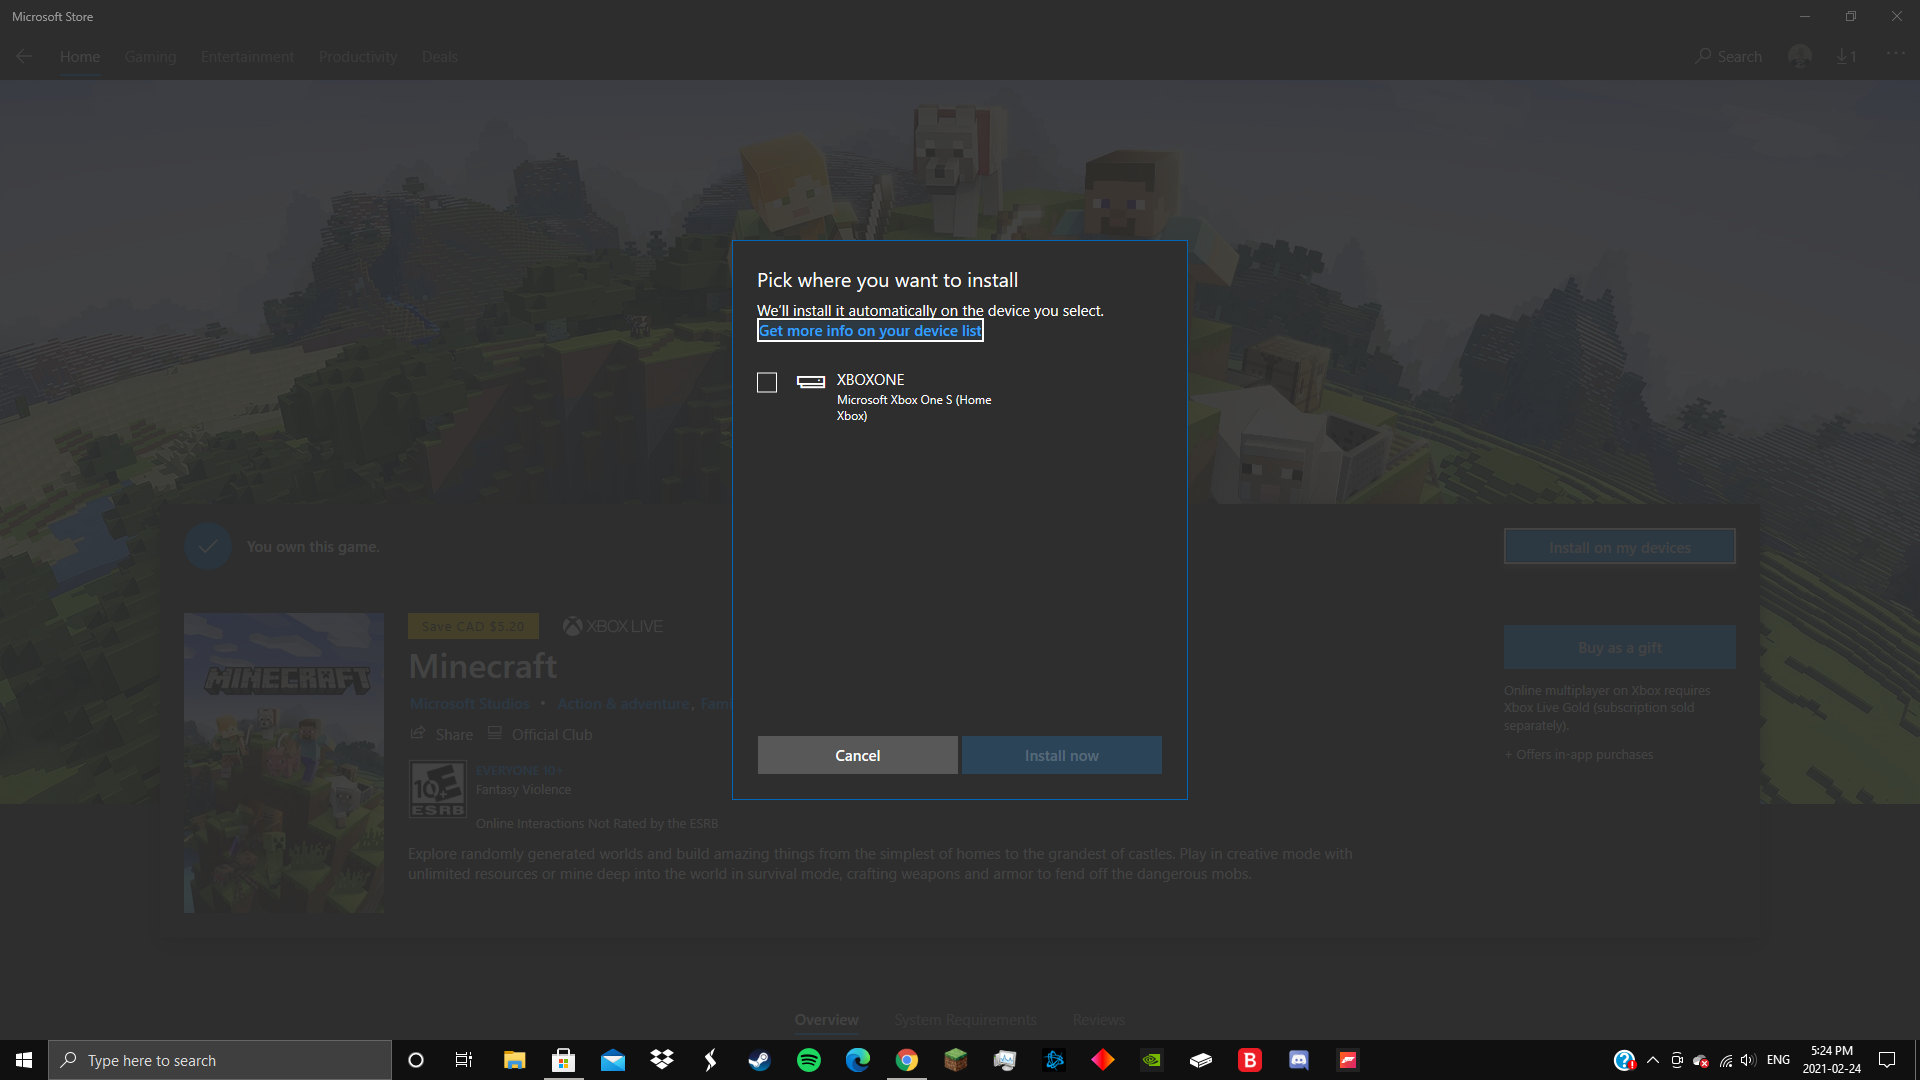This screenshot has width=1920, height=1080.
Task: Open the Windows Start menu
Action: point(24,1060)
